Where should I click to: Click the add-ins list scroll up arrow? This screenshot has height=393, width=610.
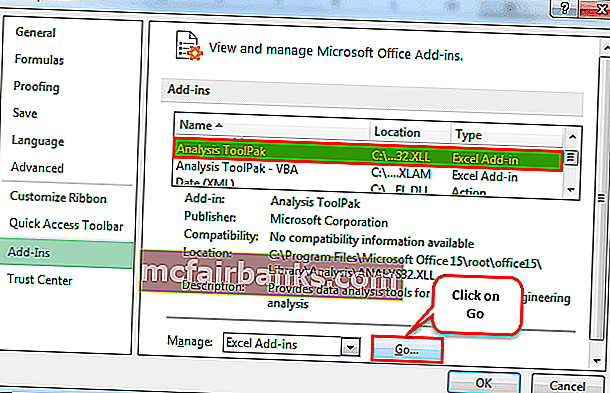572,137
